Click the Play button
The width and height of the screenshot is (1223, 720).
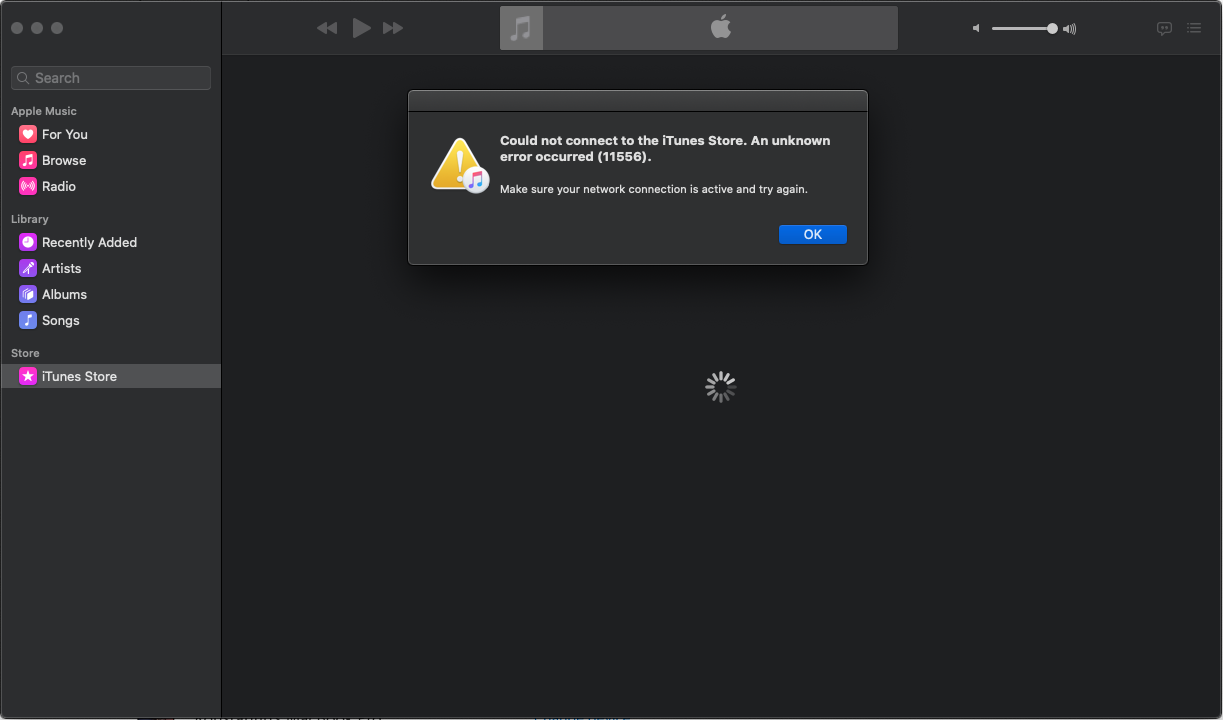click(362, 28)
